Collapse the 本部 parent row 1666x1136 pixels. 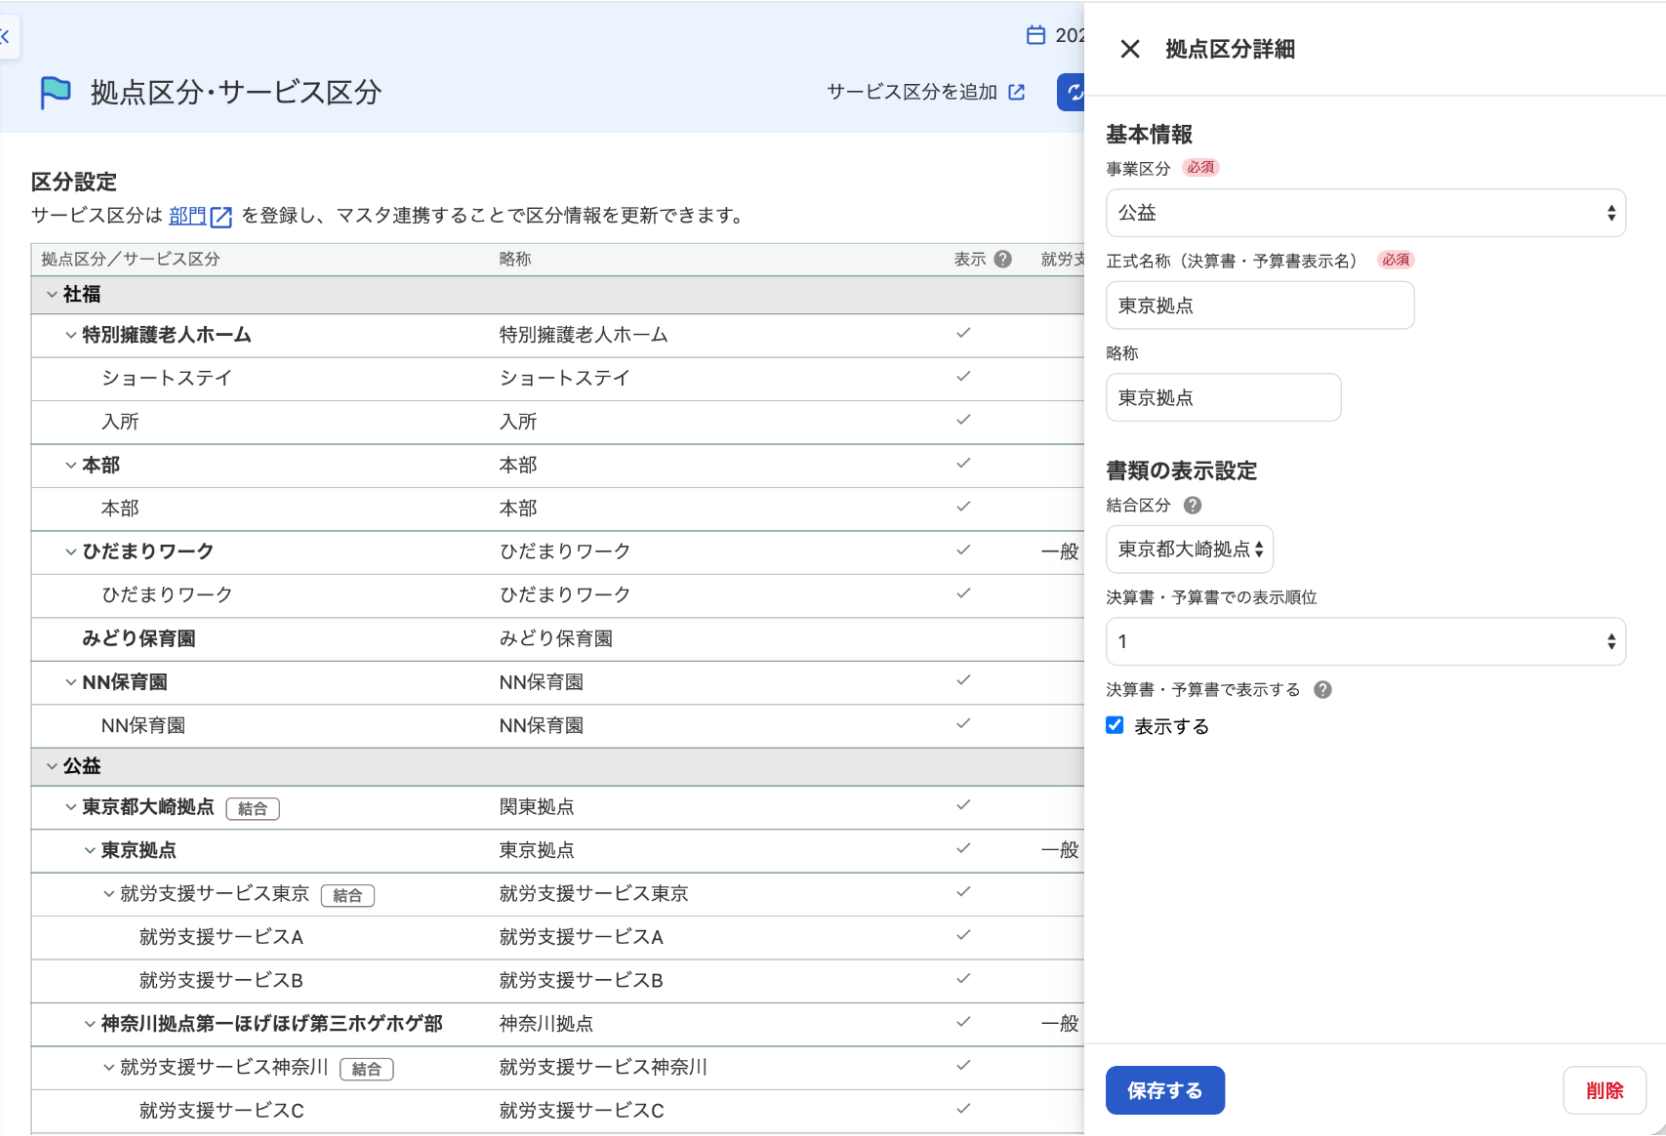pyautogui.click(x=71, y=465)
